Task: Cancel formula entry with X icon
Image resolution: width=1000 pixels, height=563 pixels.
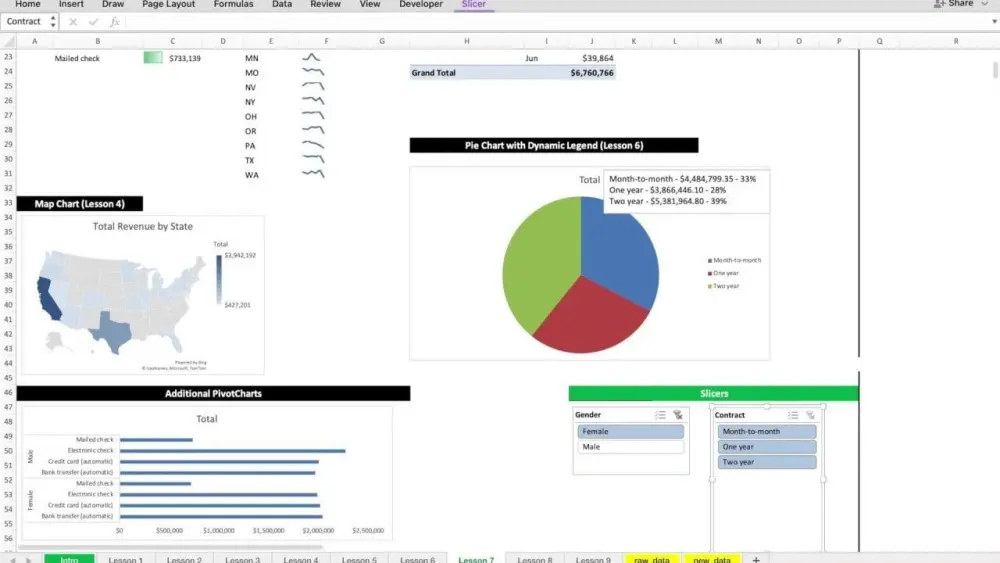Action: 73,22
